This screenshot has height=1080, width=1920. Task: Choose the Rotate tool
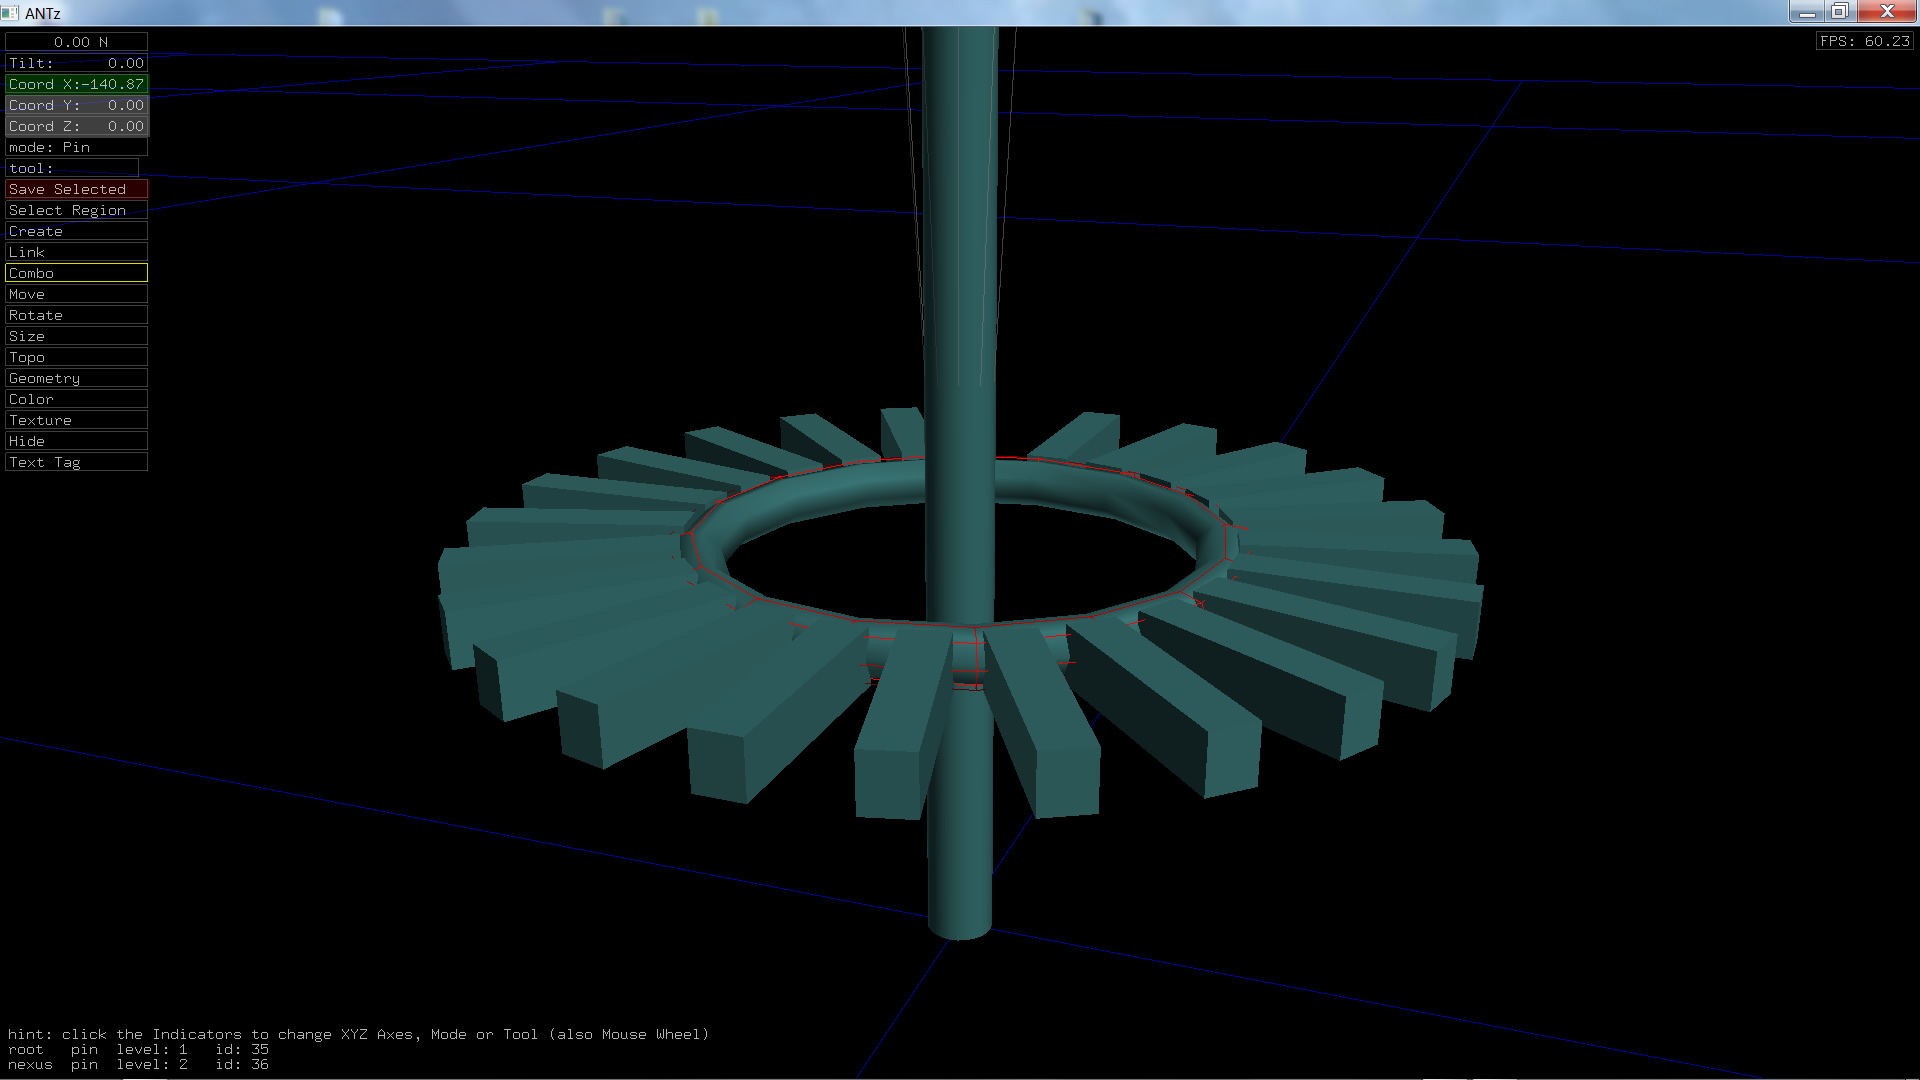pyautogui.click(x=76, y=315)
